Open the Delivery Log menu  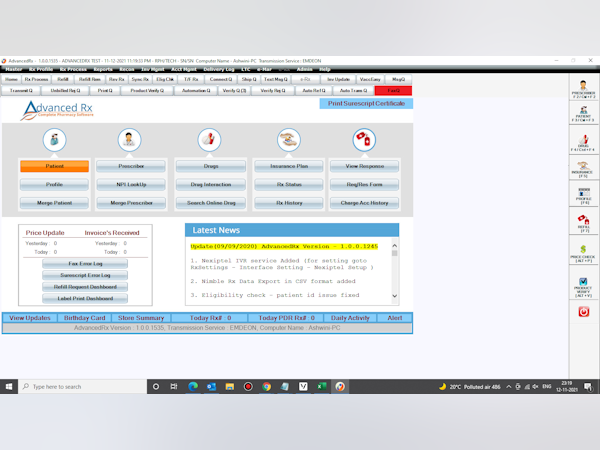(x=218, y=69)
